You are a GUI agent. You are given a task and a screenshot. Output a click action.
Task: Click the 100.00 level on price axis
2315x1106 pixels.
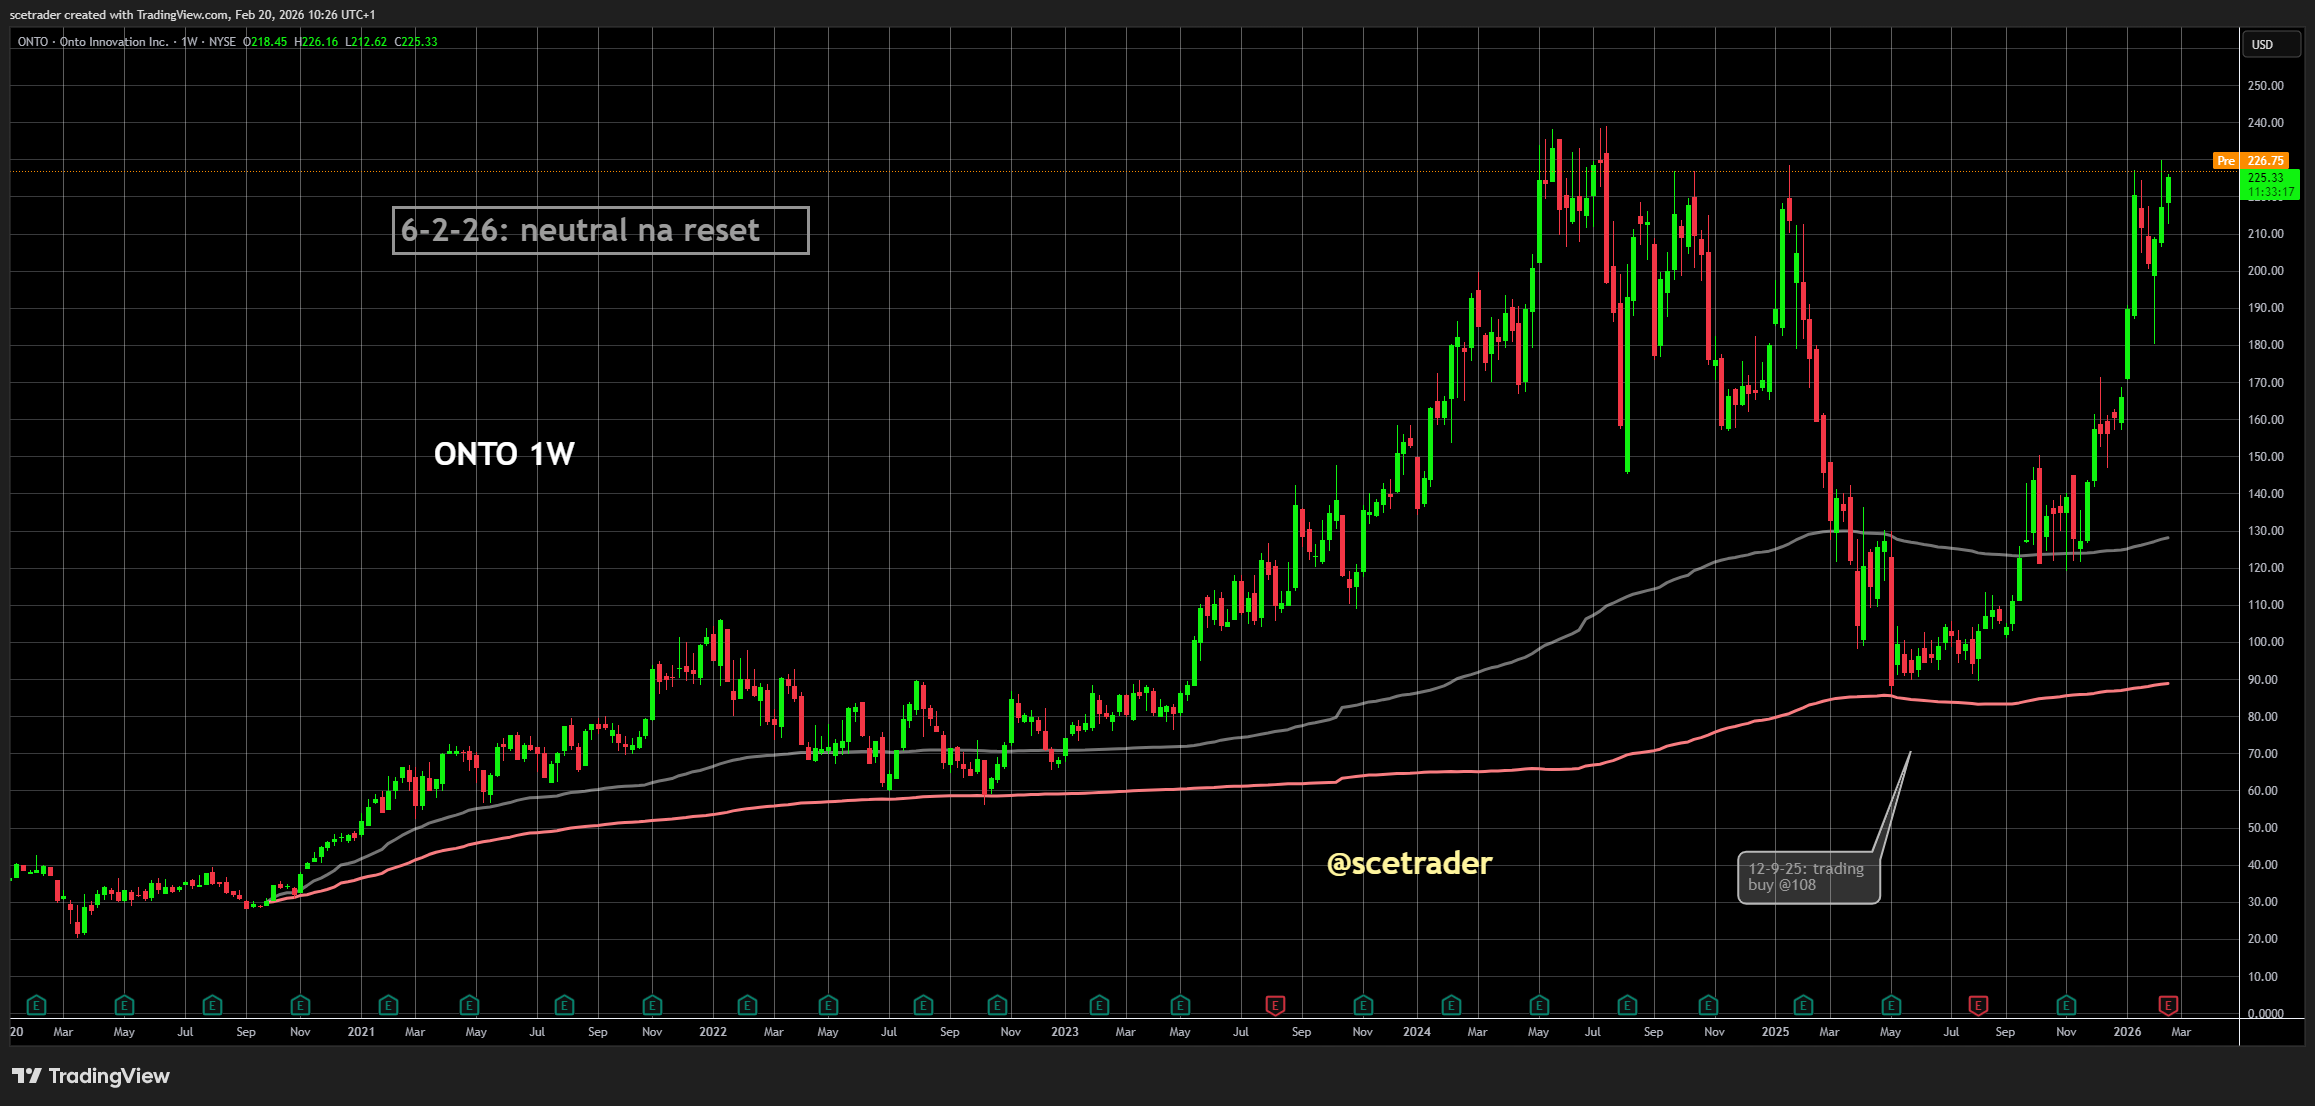tap(2265, 642)
